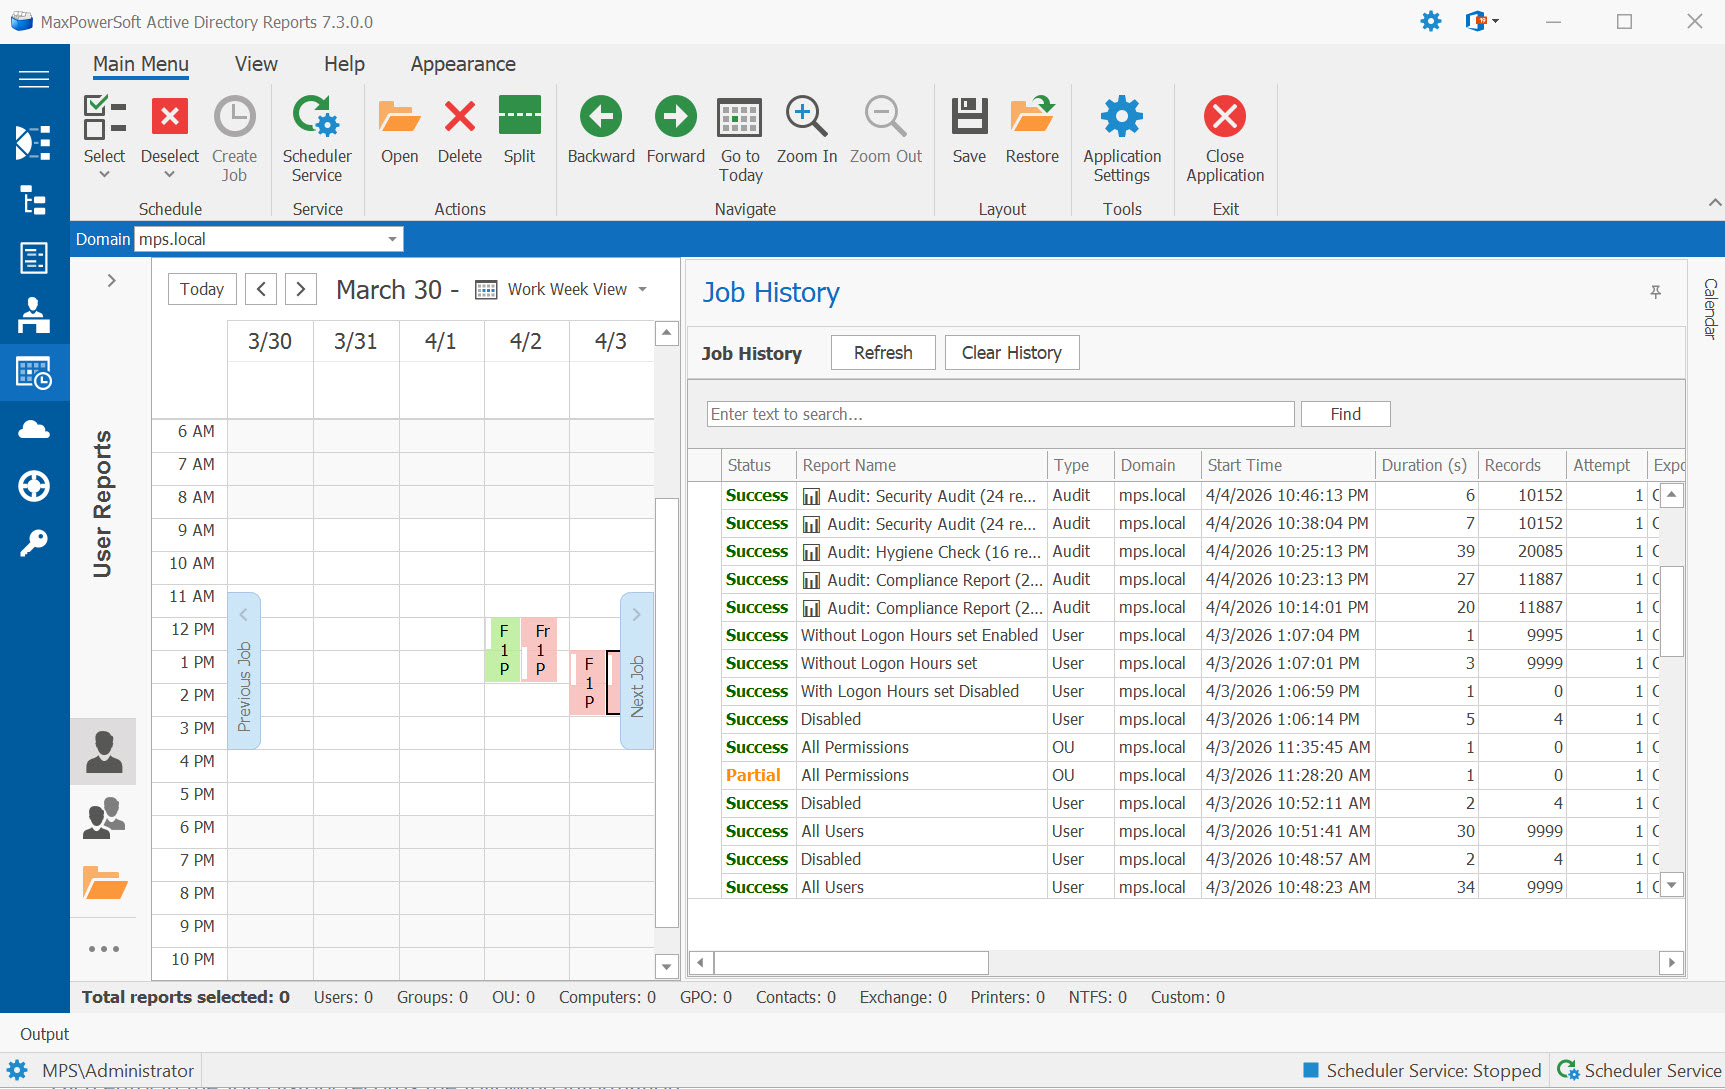Pin the Job History panel
The width and height of the screenshot is (1725, 1089).
pyautogui.click(x=1656, y=292)
